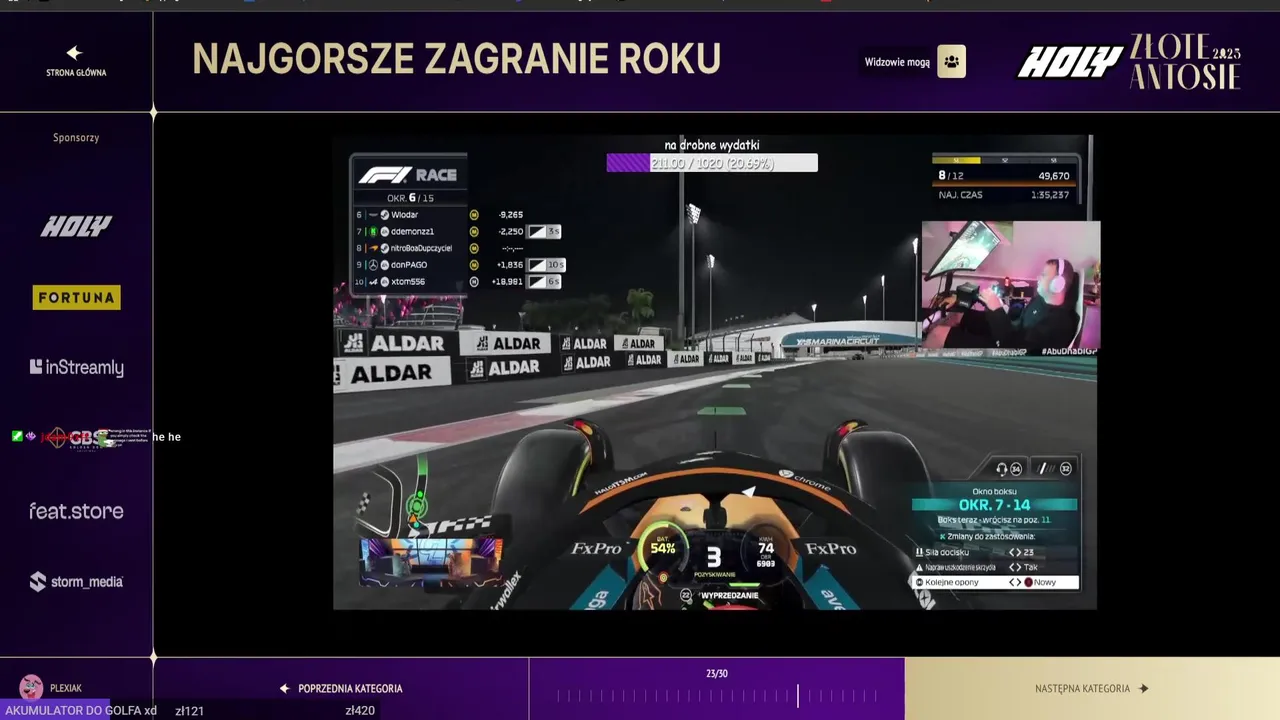Click the McLaren logo beside nitroBoaDupczyciel
This screenshot has width=1280, height=720.
coord(373,248)
